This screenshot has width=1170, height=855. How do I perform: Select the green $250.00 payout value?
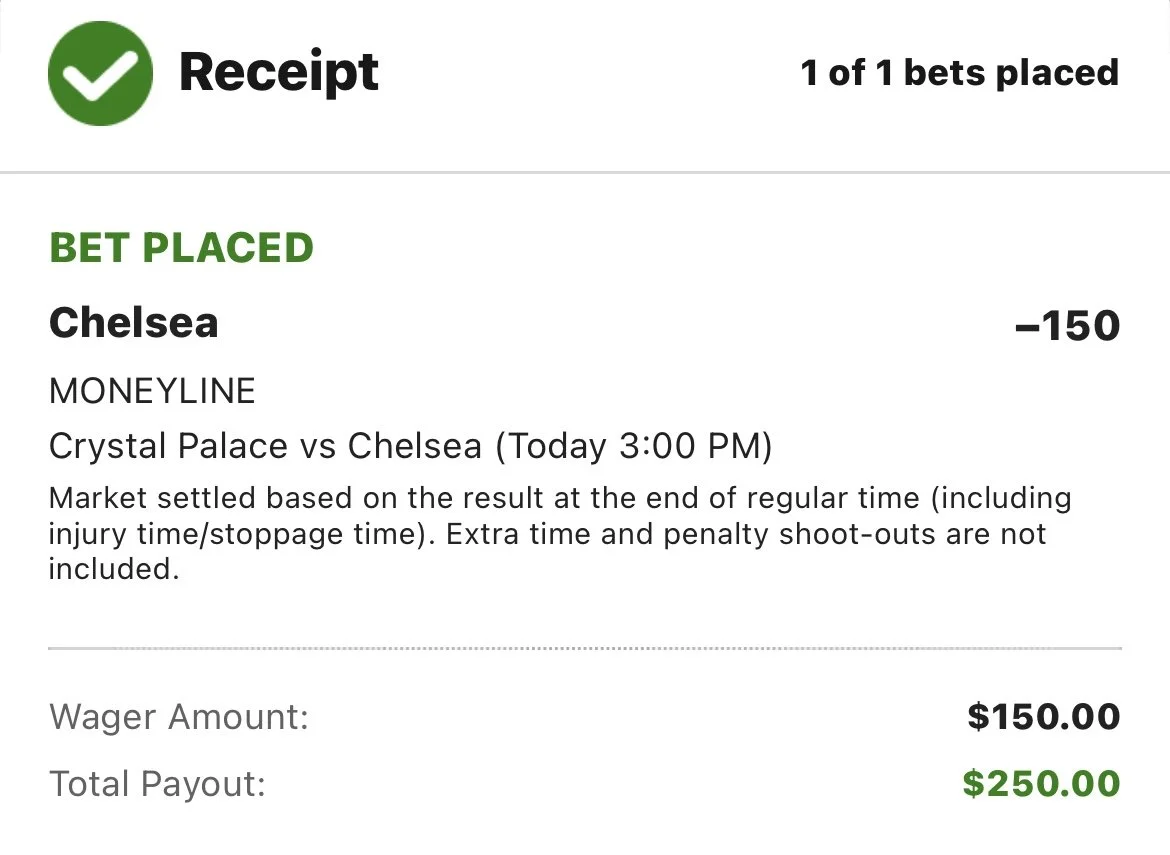pyautogui.click(x=1041, y=783)
